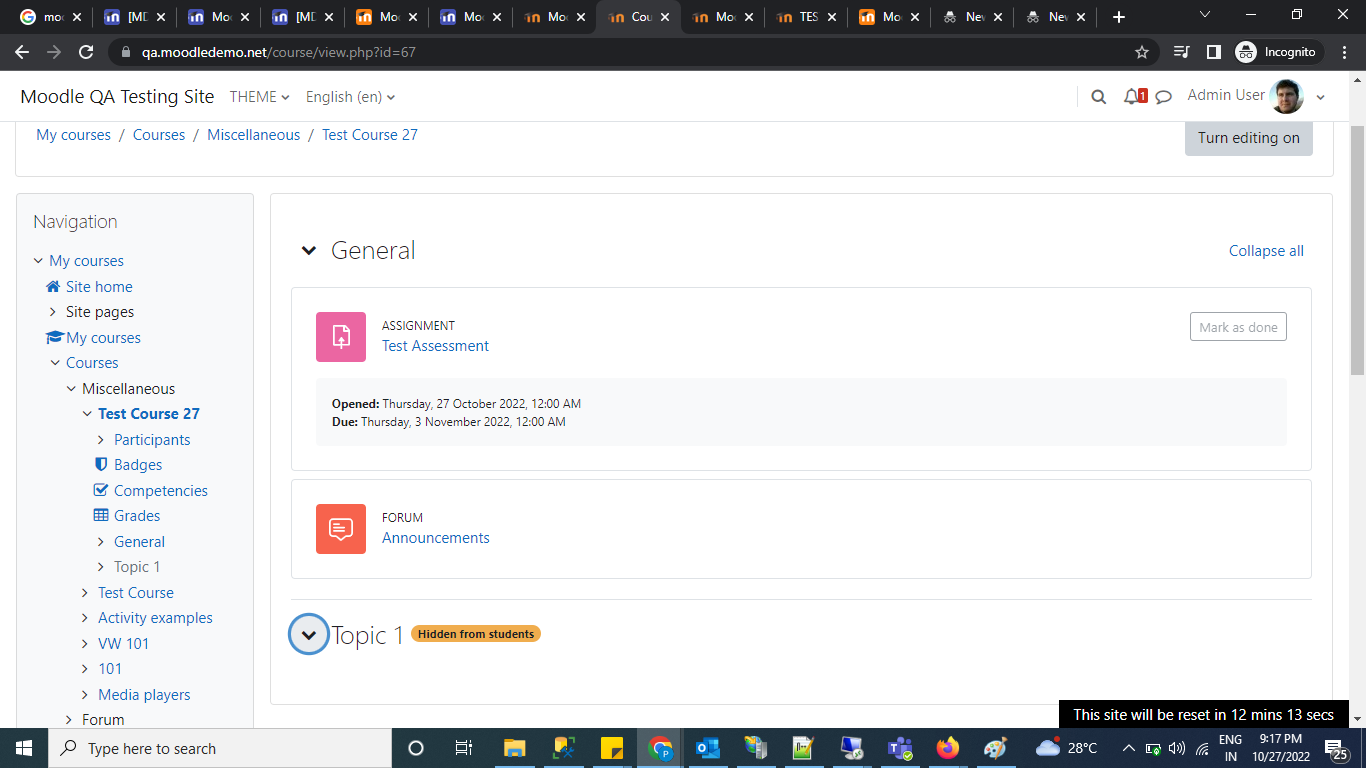Viewport: 1366px width, 768px height.
Task: Open the Announcements forum link
Action: [435, 538]
